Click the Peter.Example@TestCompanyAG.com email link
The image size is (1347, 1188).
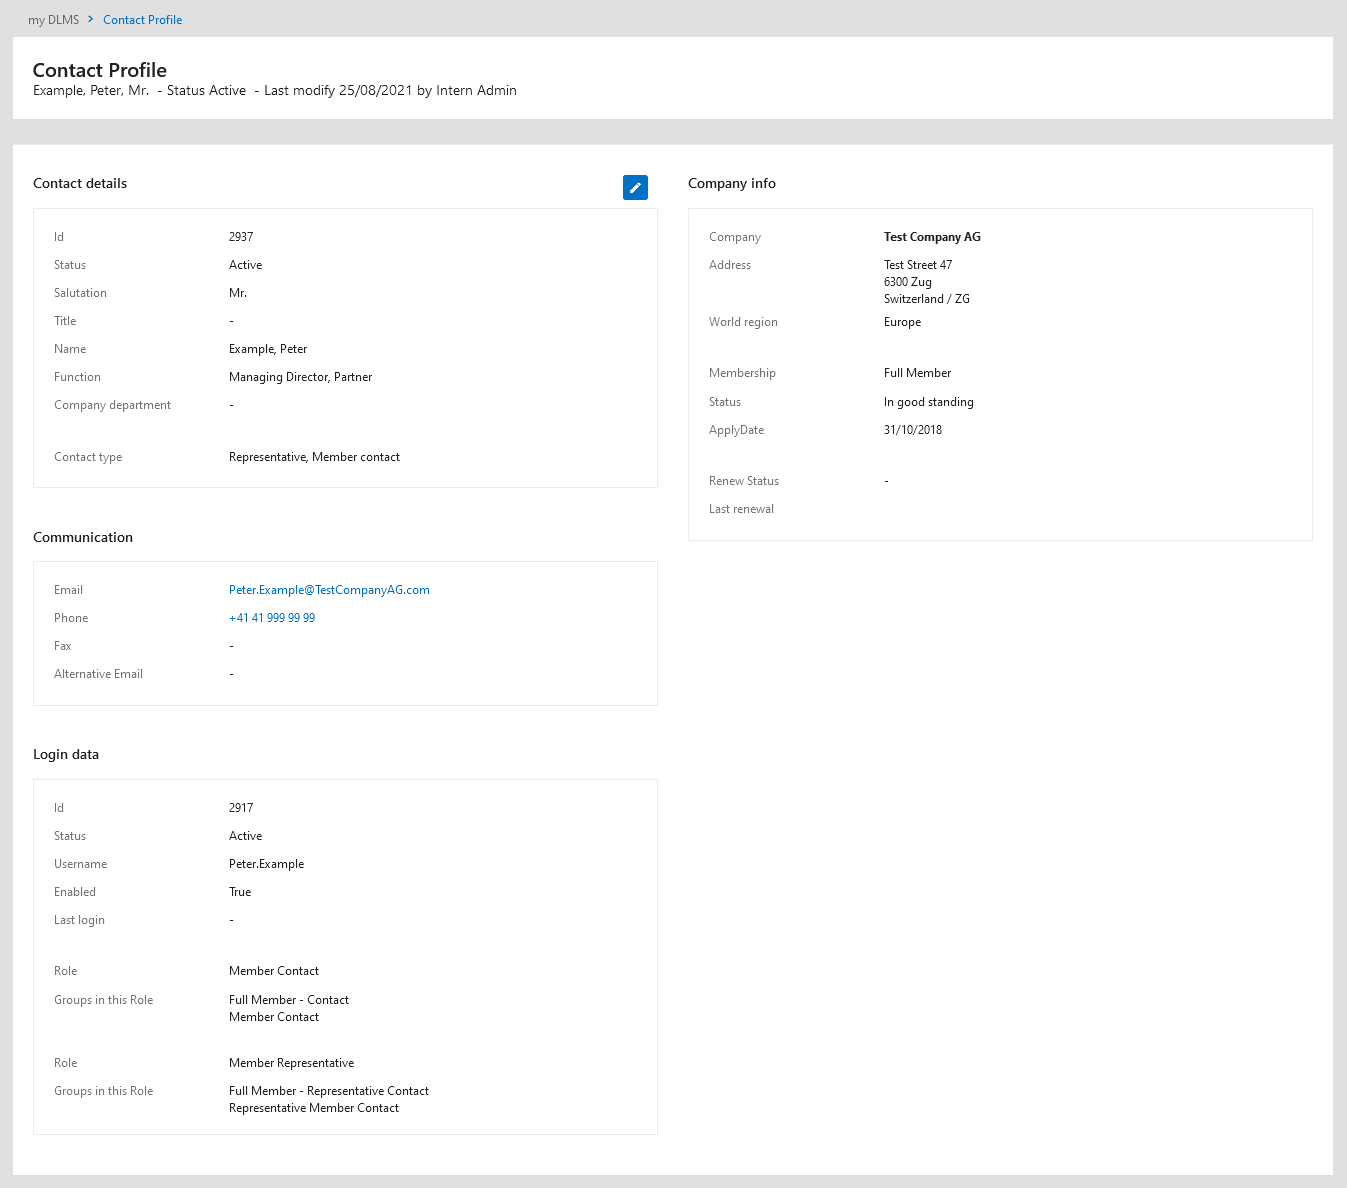coord(329,590)
